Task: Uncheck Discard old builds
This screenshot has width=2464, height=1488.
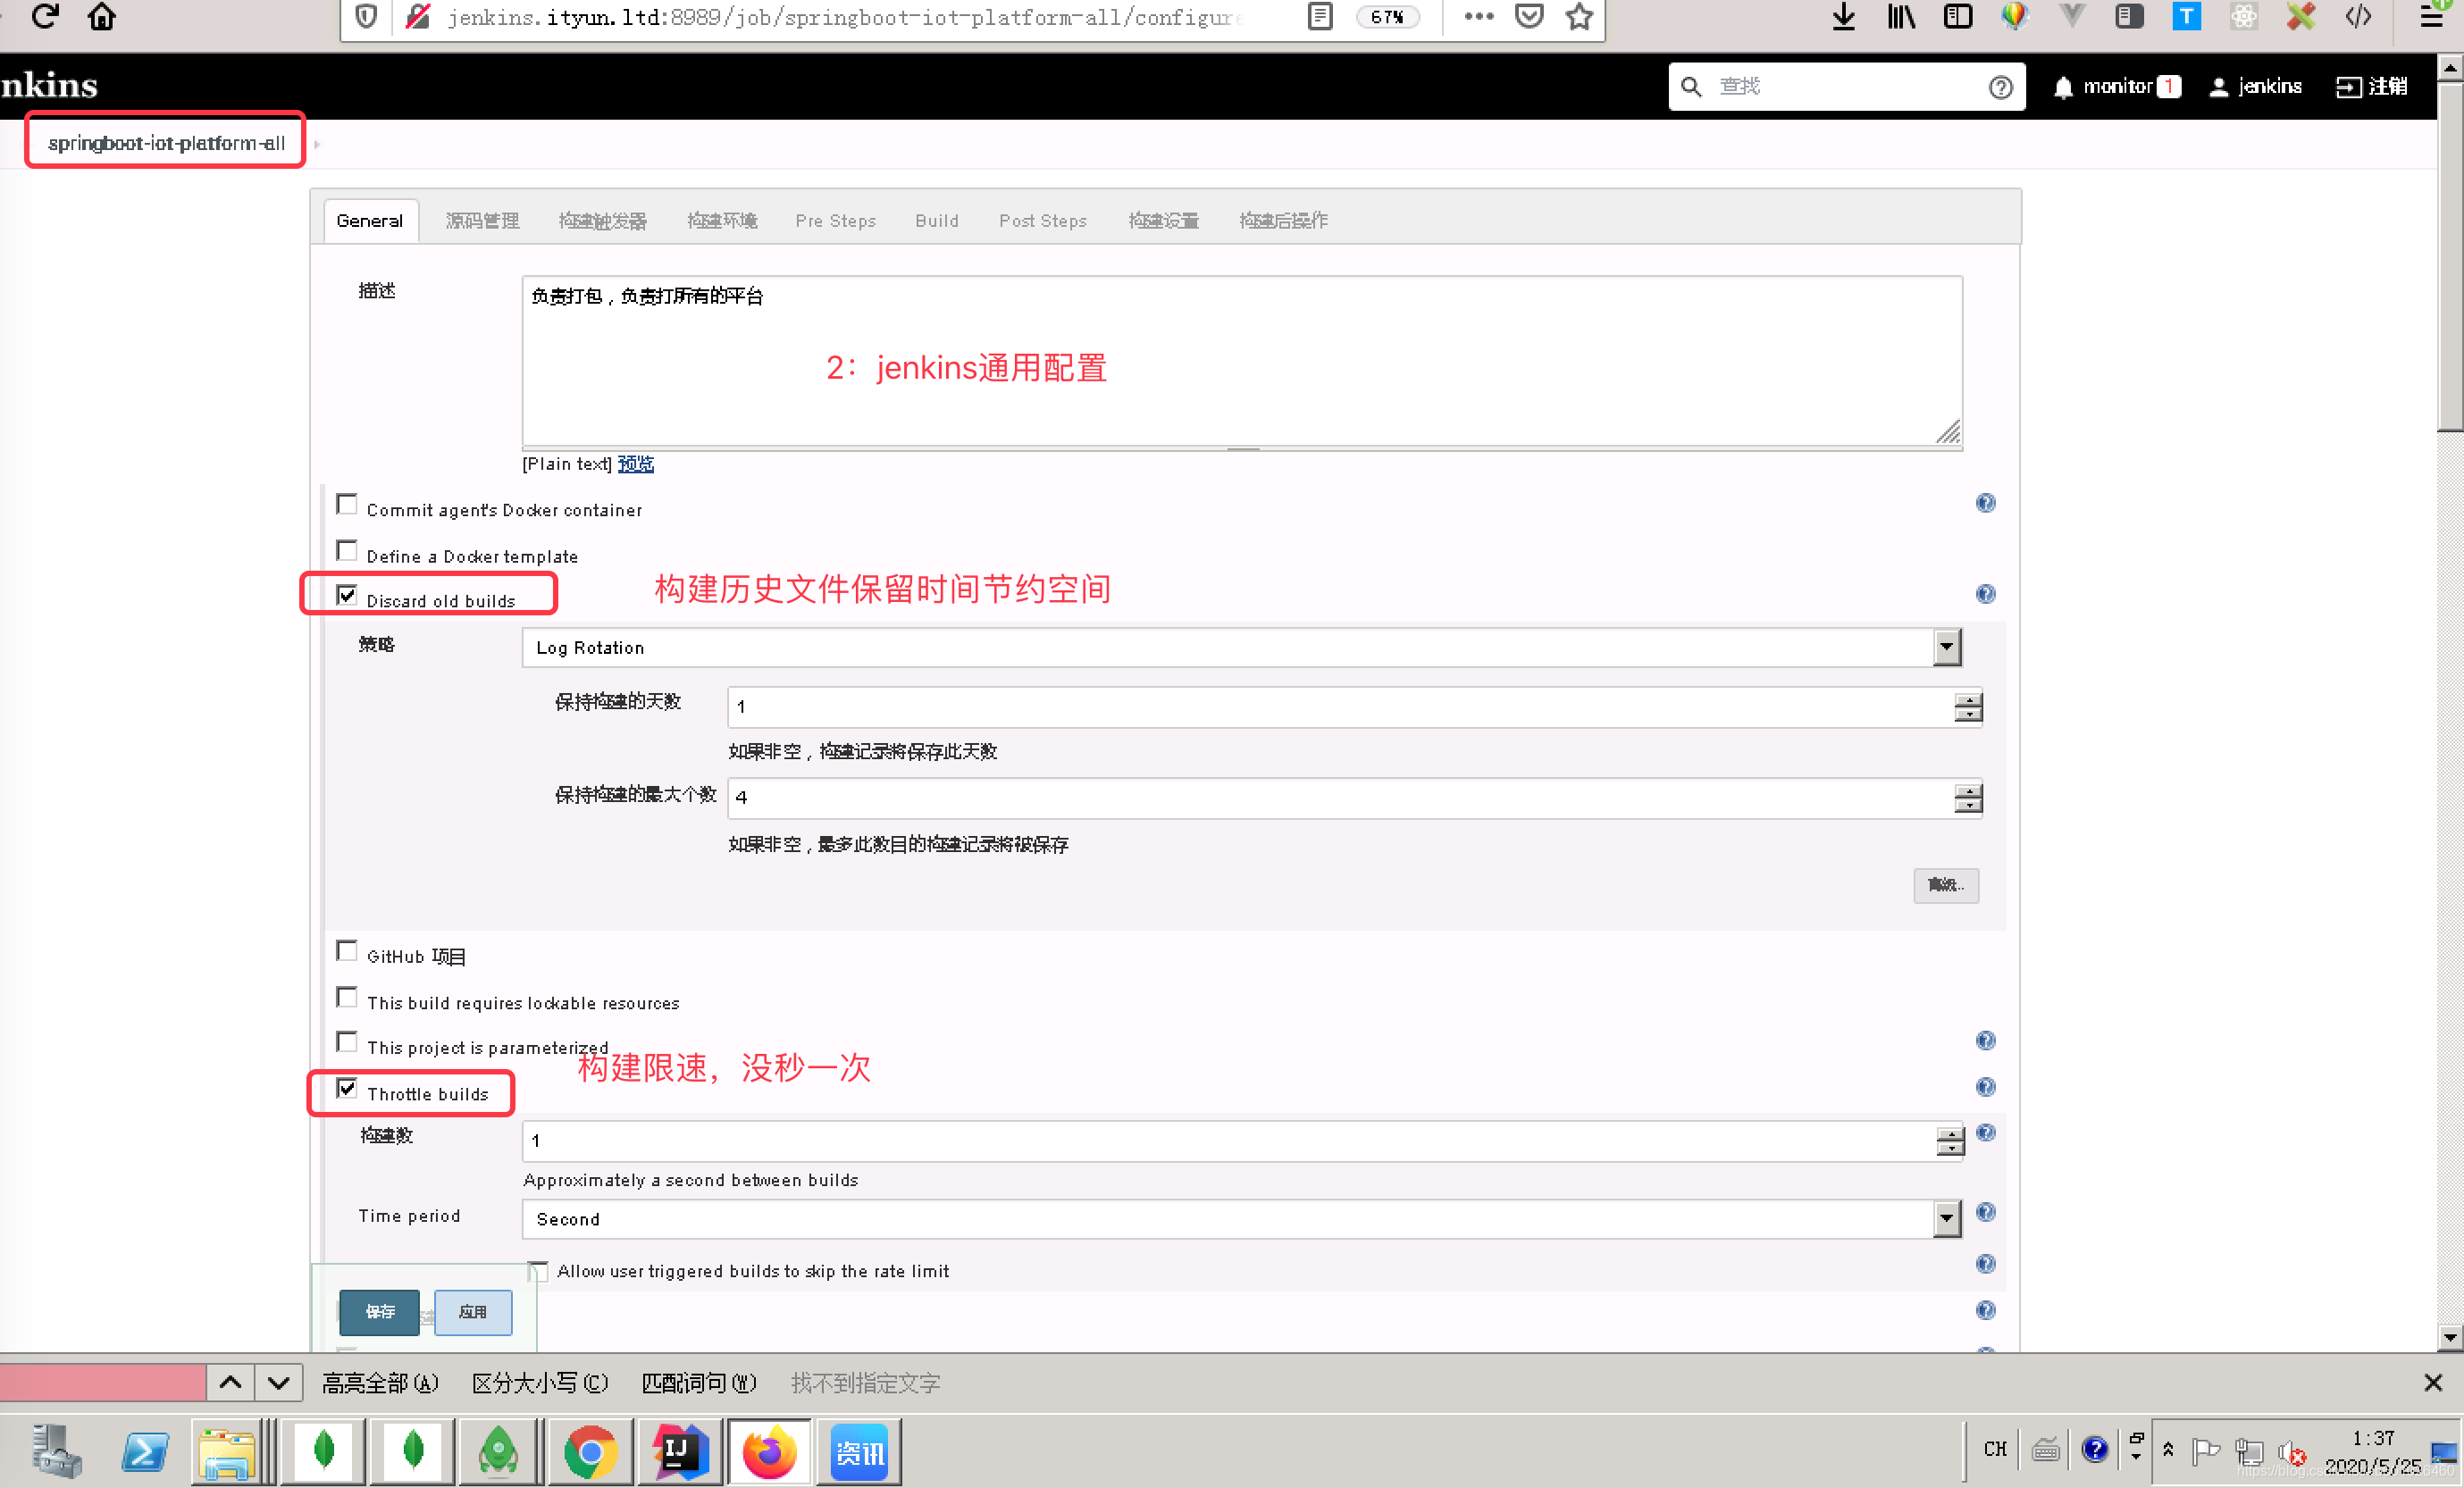Action: pyautogui.click(x=347, y=595)
